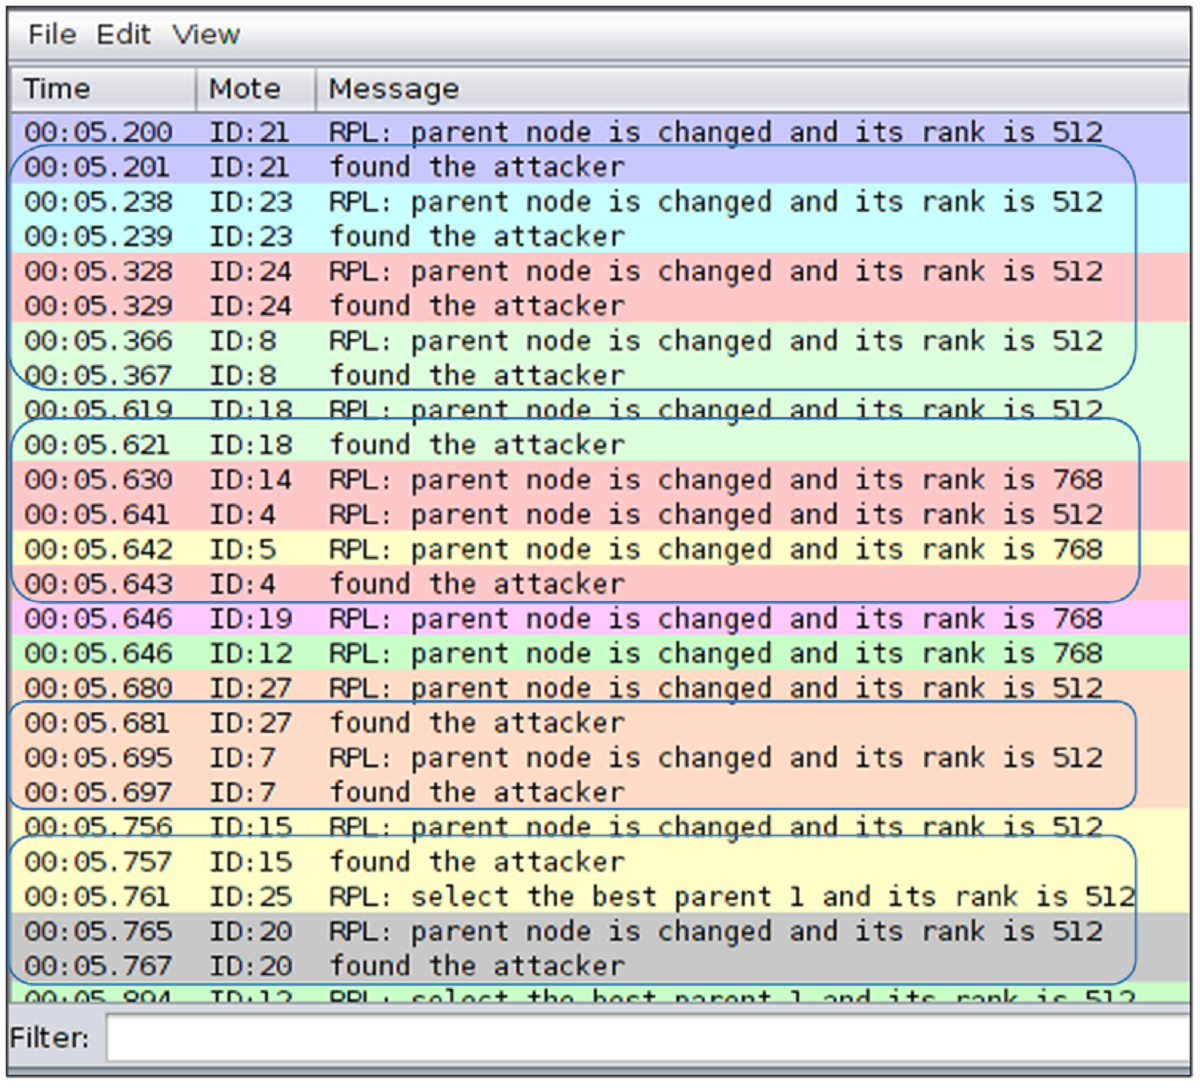Open the Edit menu
1200x1088 pixels.
[124, 34]
